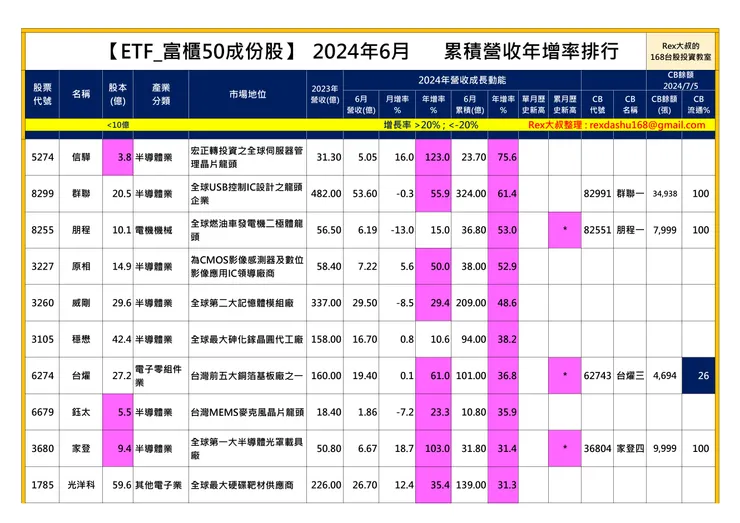Image resolution: width=740 pixels, height=523 pixels.
Task: Click the name cell 群聯
Action: tap(81, 194)
